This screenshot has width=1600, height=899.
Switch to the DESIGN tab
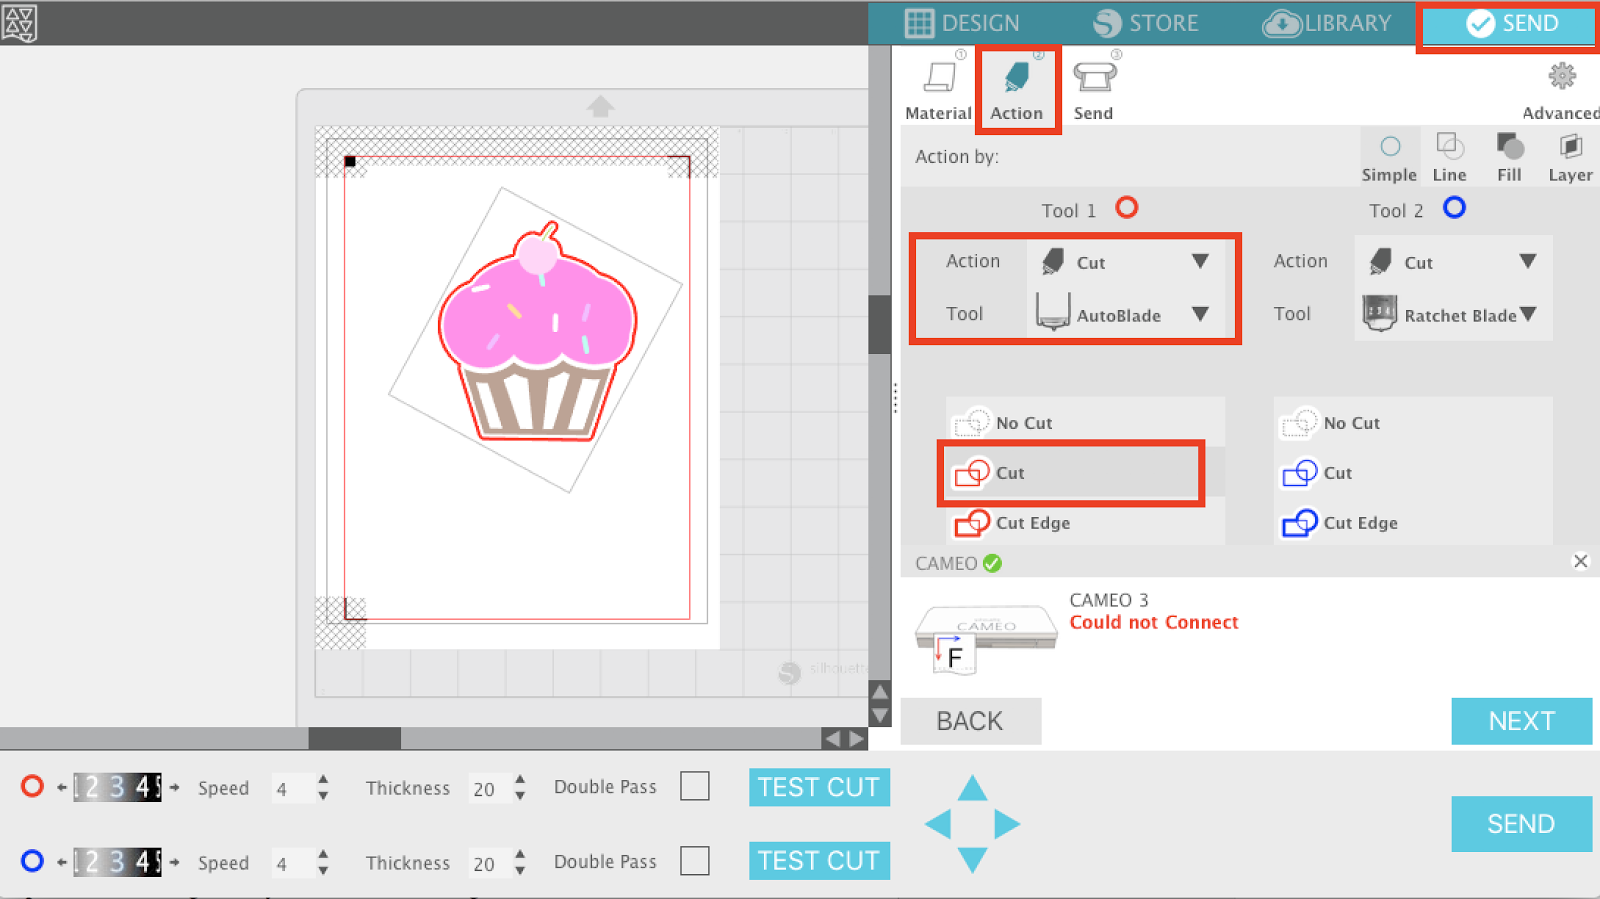click(962, 23)
